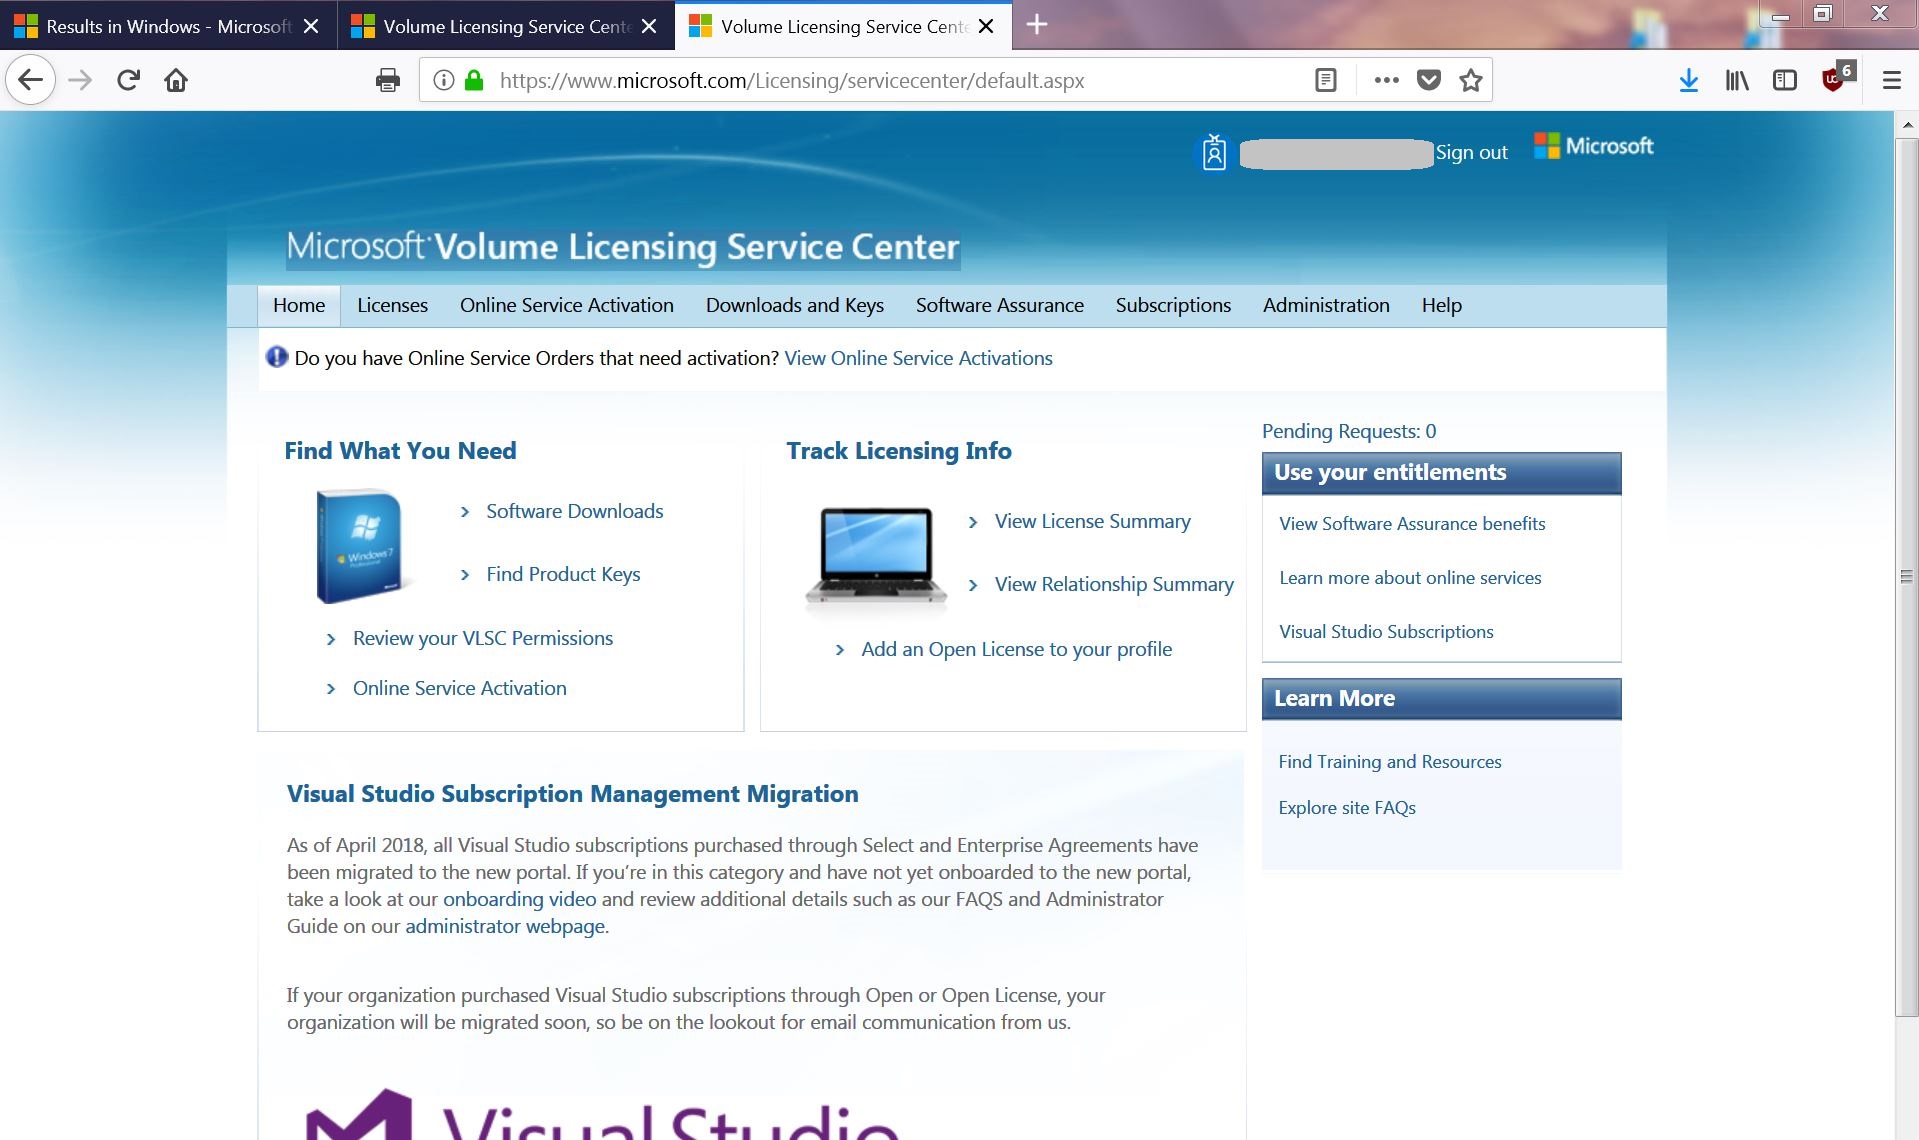Click Online Service Activation link under Find What You Need
This screenshot has width=1919, height=1140.
pyautogui.click(x=460, y=688)
